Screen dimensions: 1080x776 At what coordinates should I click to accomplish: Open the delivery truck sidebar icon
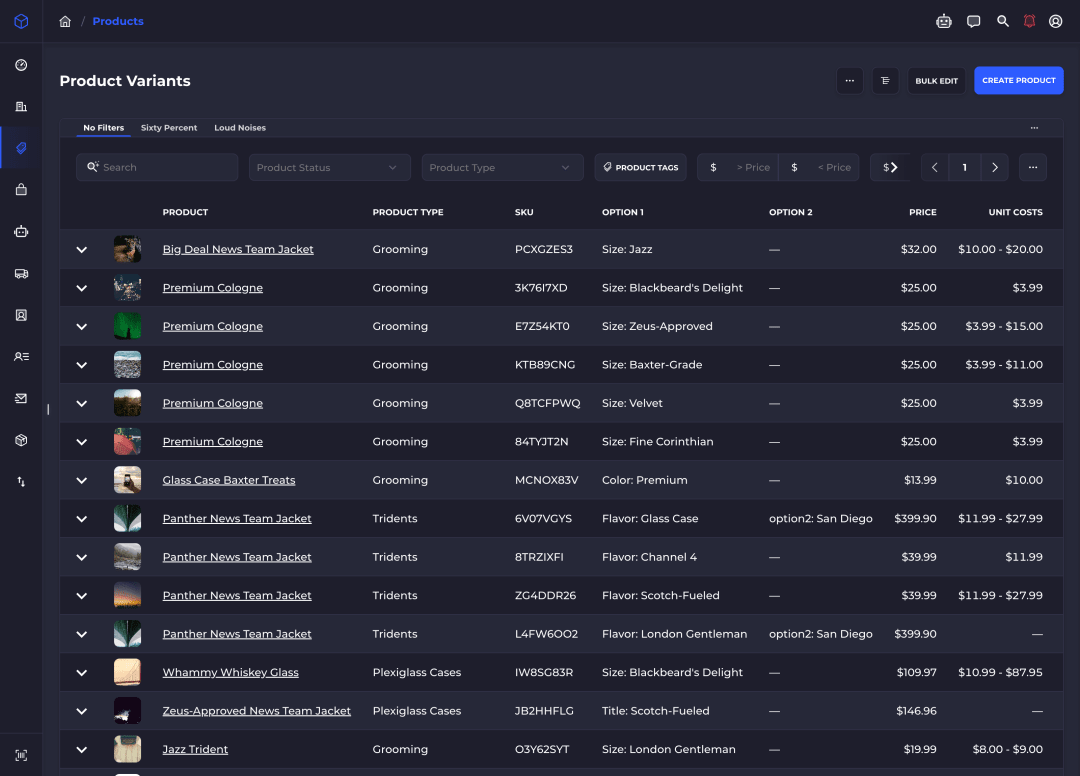(x=21, y=273)
